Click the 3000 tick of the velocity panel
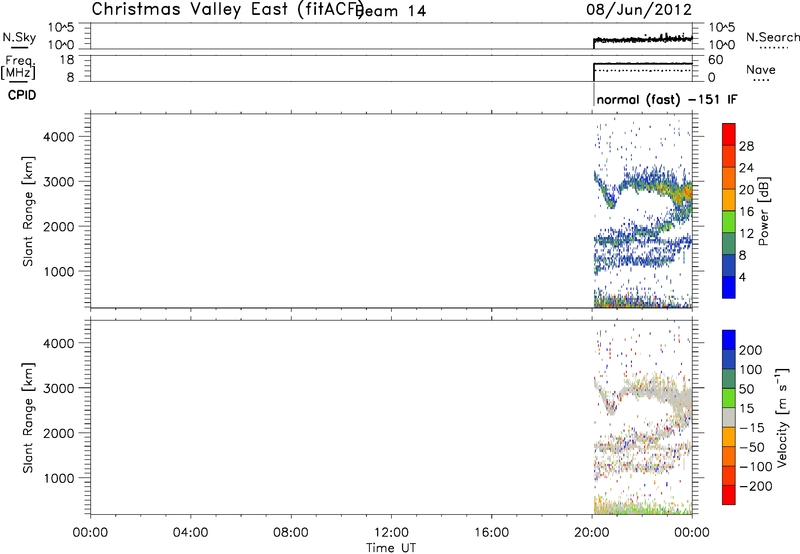Viewport: 800px width, 554px height. 59,388
